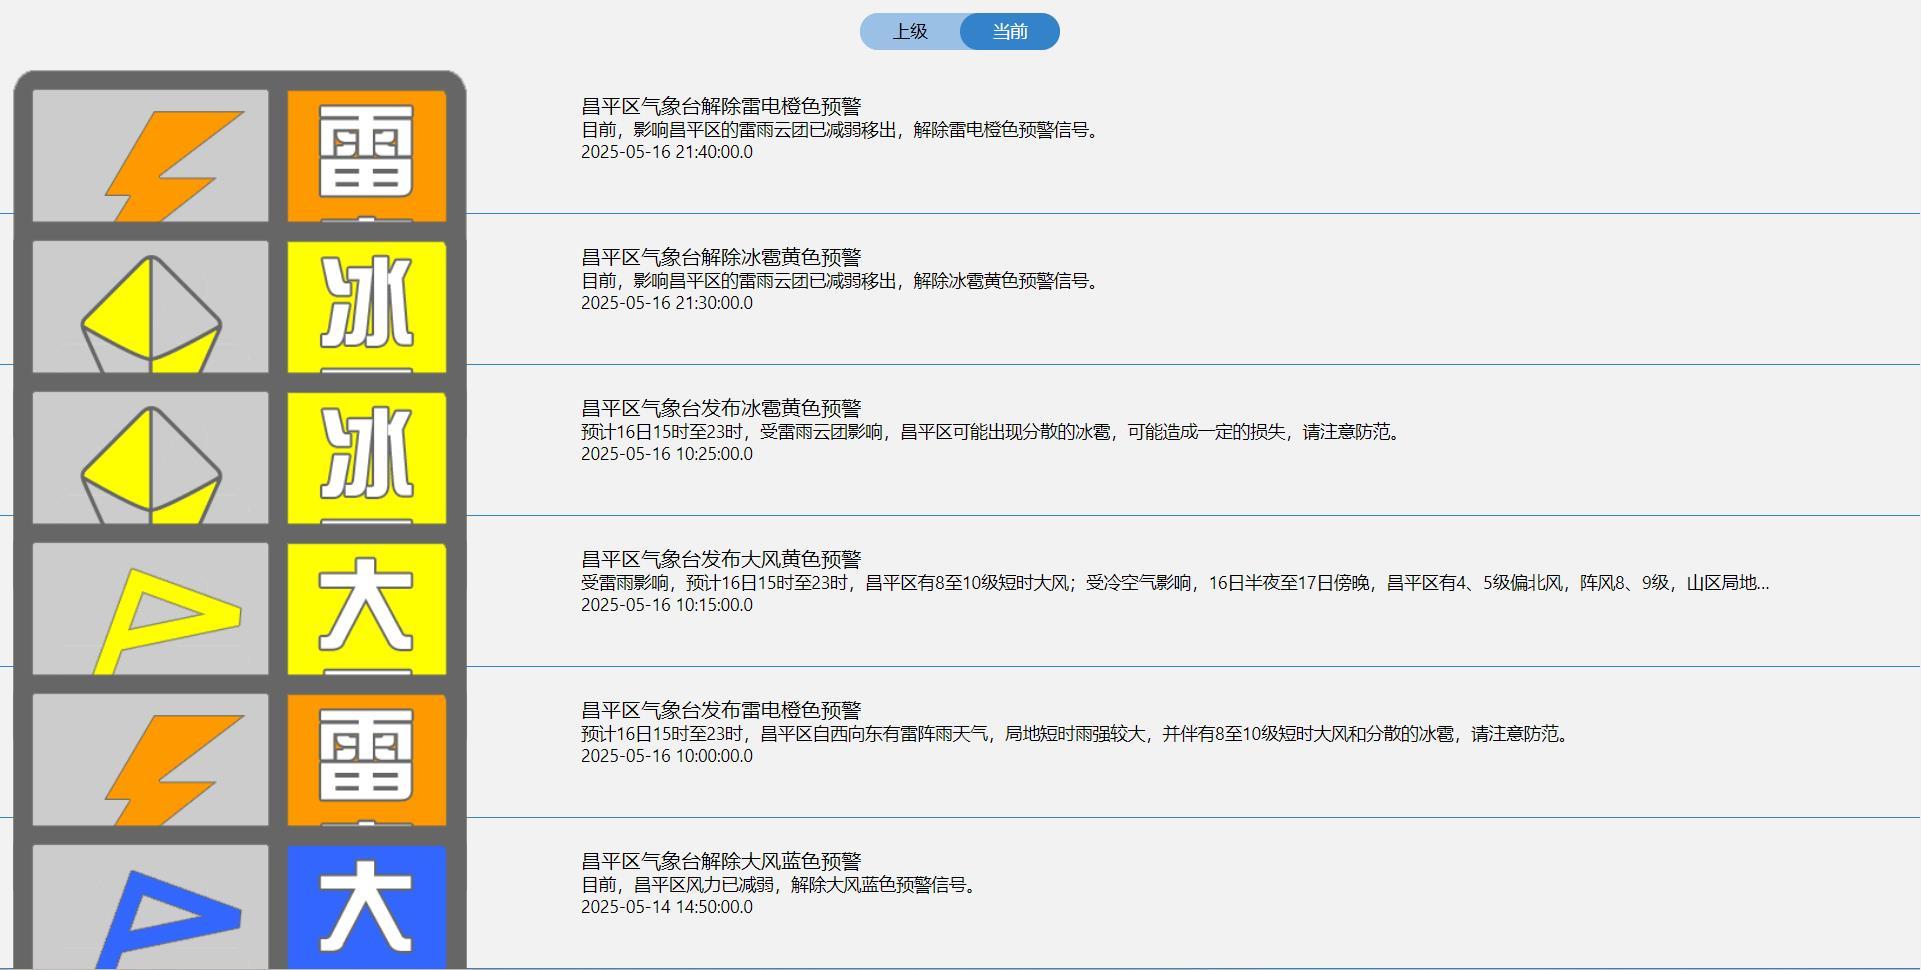The width and height of the screenshot is (1921, 970).
Task: Click the truncated wind warning description text
Action: pos(1175,583)
